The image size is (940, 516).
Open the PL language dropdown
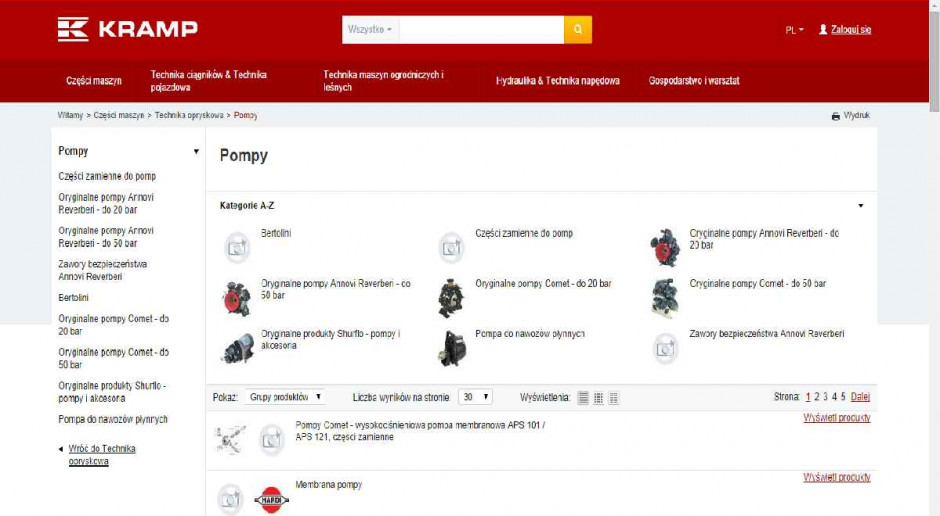pos(794,30)
